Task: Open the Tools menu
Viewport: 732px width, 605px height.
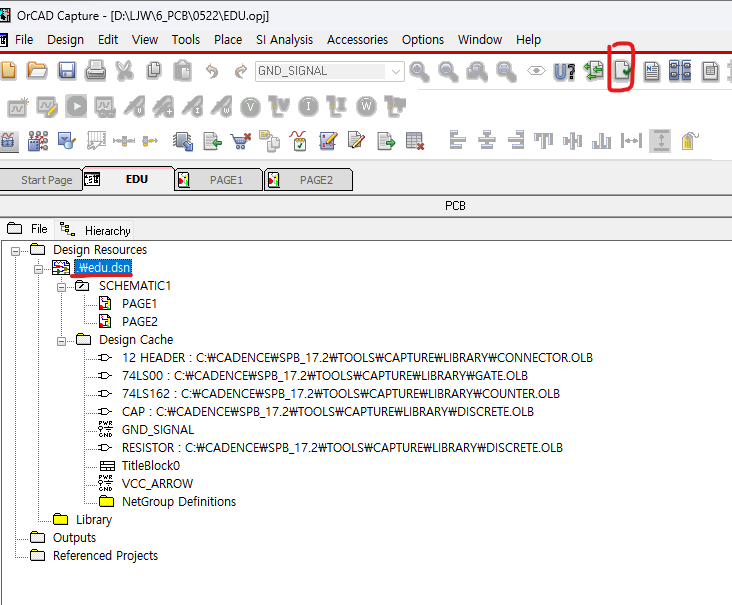Action: (185, 40)
